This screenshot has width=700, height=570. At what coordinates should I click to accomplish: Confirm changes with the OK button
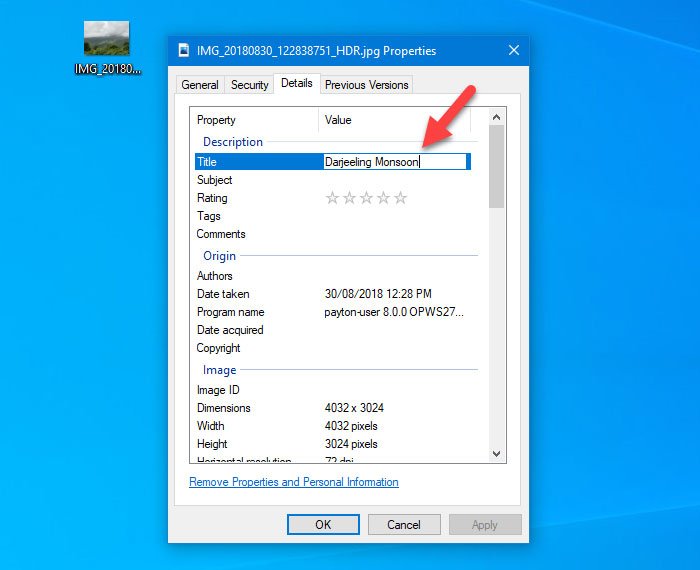(x=323, y=524)
